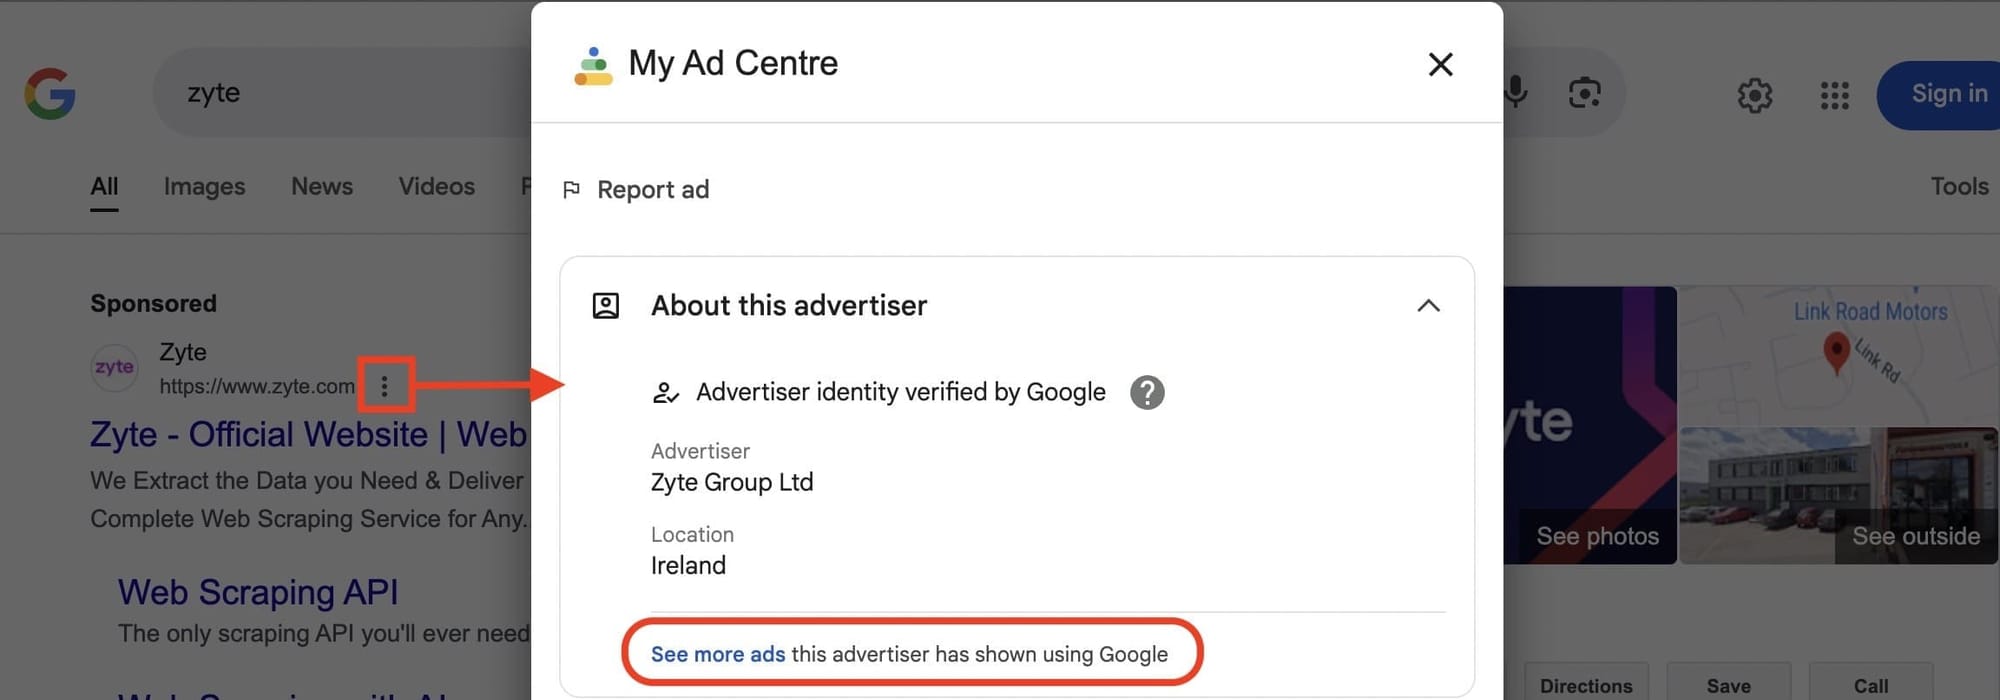Click the advertiser profile icon beside About this advertiser
Screen dimensions: 2000x700
[x=605, y=306]
